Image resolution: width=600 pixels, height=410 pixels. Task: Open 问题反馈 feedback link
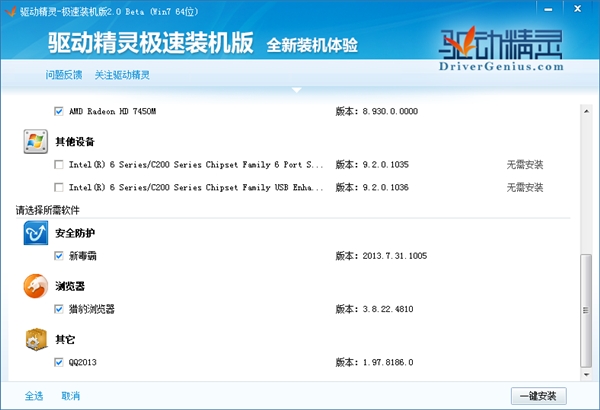click(x=64, y=75)
